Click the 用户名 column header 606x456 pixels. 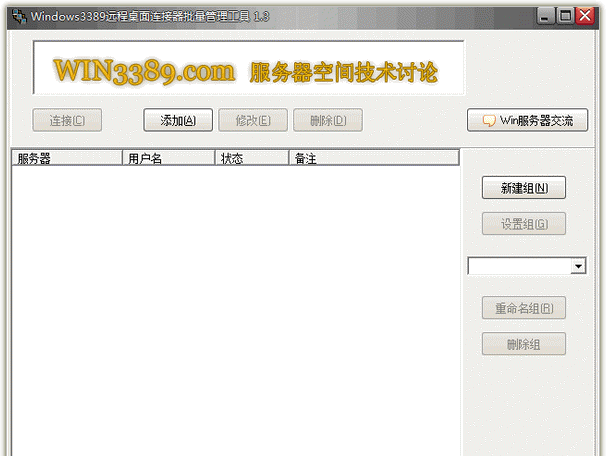point(168,158)
